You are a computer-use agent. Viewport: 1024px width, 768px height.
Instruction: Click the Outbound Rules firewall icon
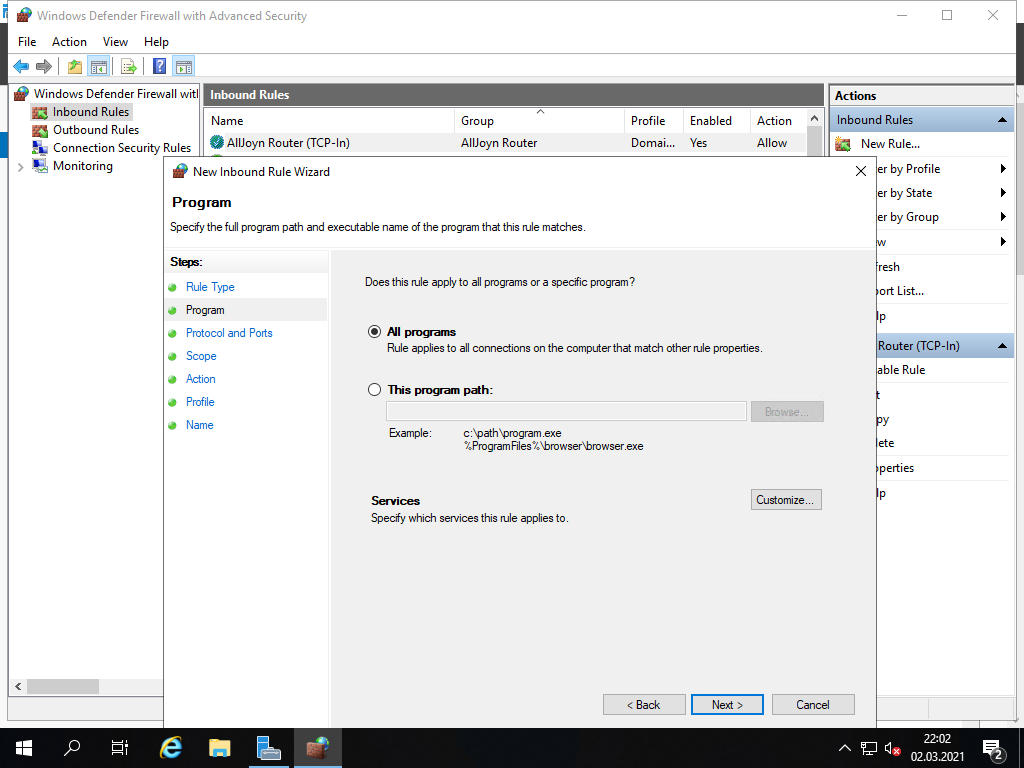tap(40, 130)
